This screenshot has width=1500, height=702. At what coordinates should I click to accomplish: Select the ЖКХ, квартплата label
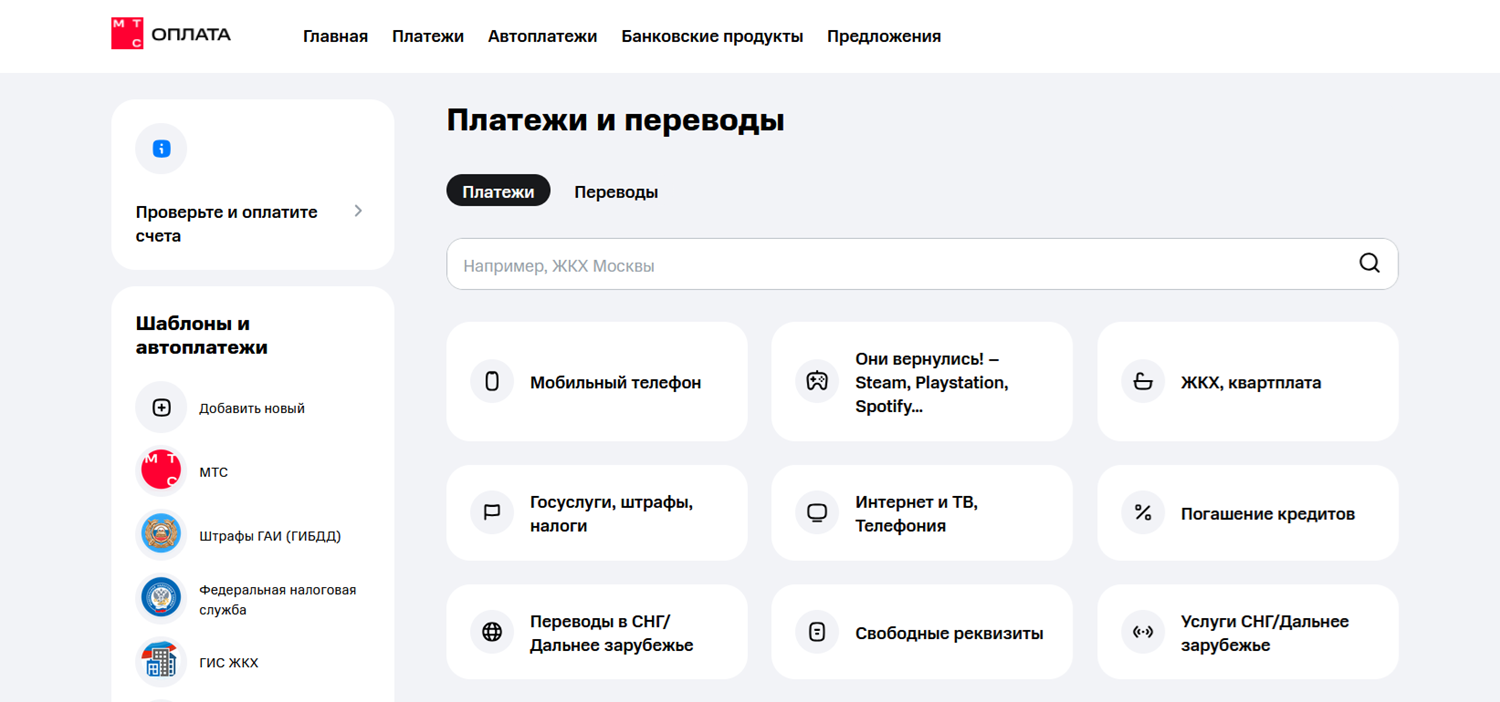pos(1251,383)
